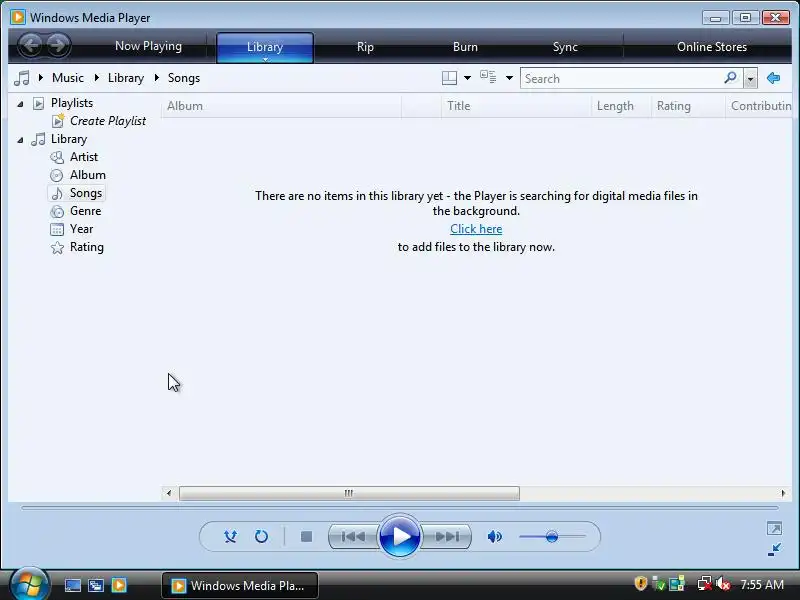Viewport: 800px width, 600px height.
Task: Click the layout options icon
Action: [449, 78]
